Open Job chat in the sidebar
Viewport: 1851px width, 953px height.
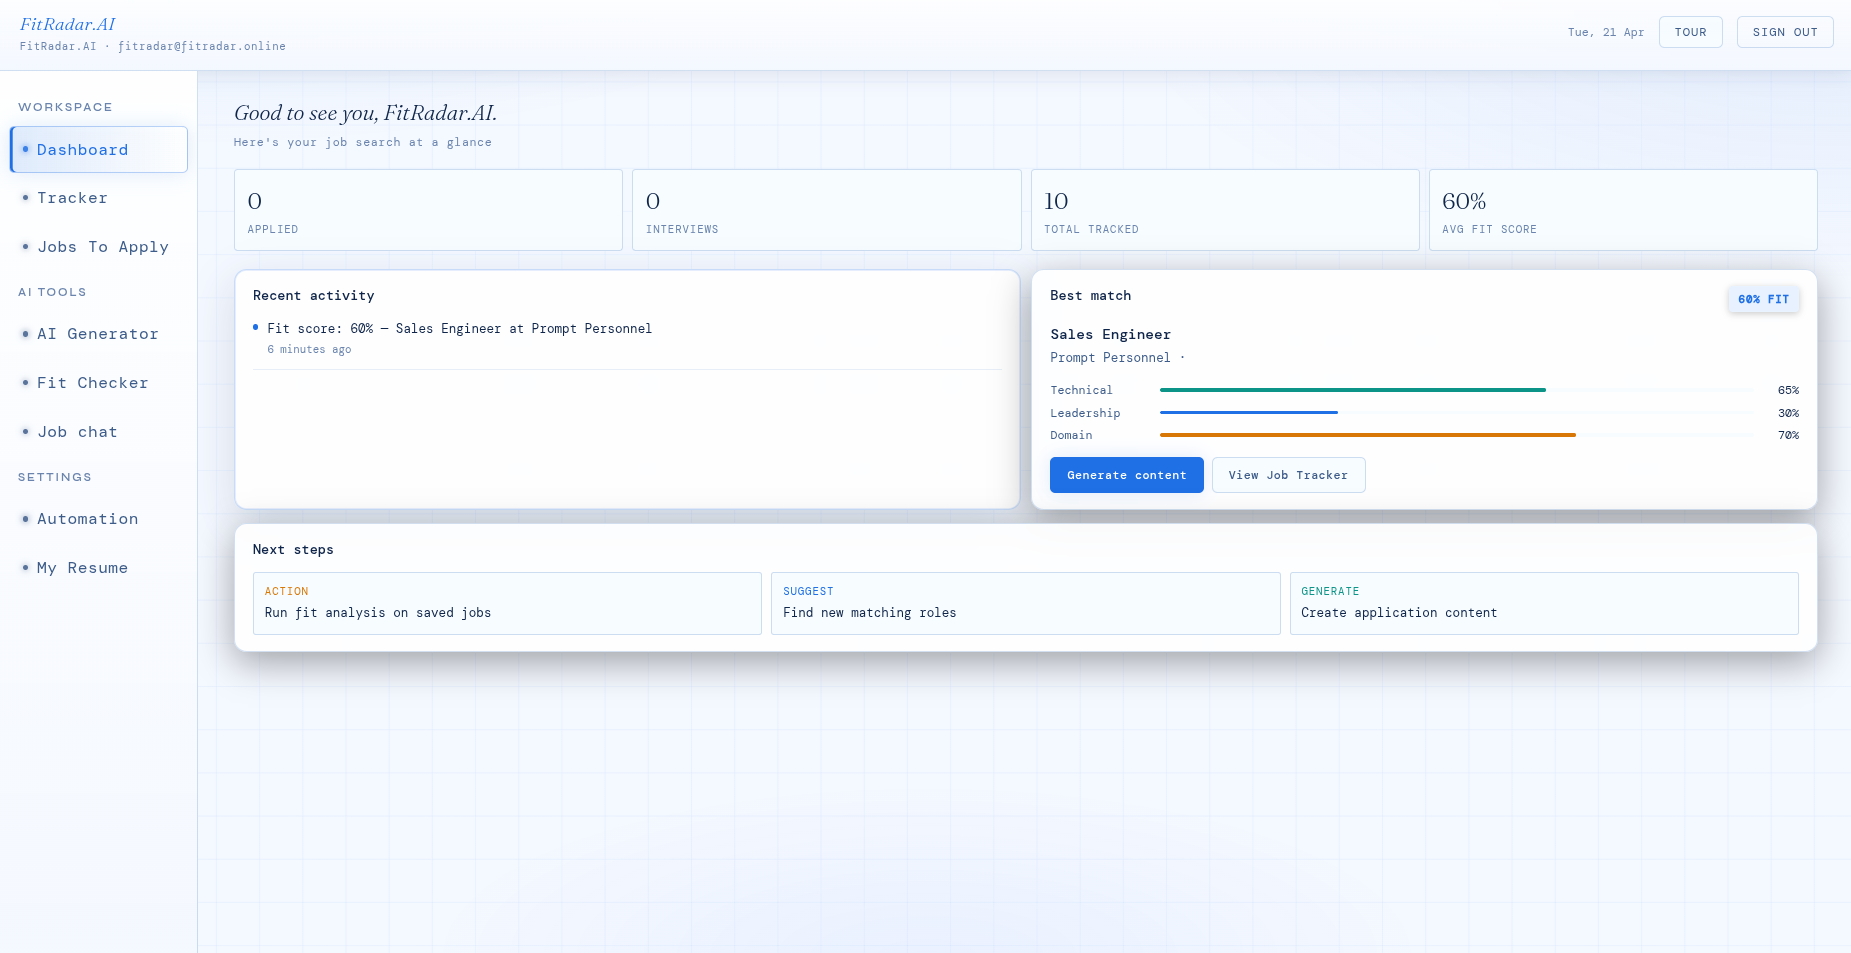pos(99,432)
